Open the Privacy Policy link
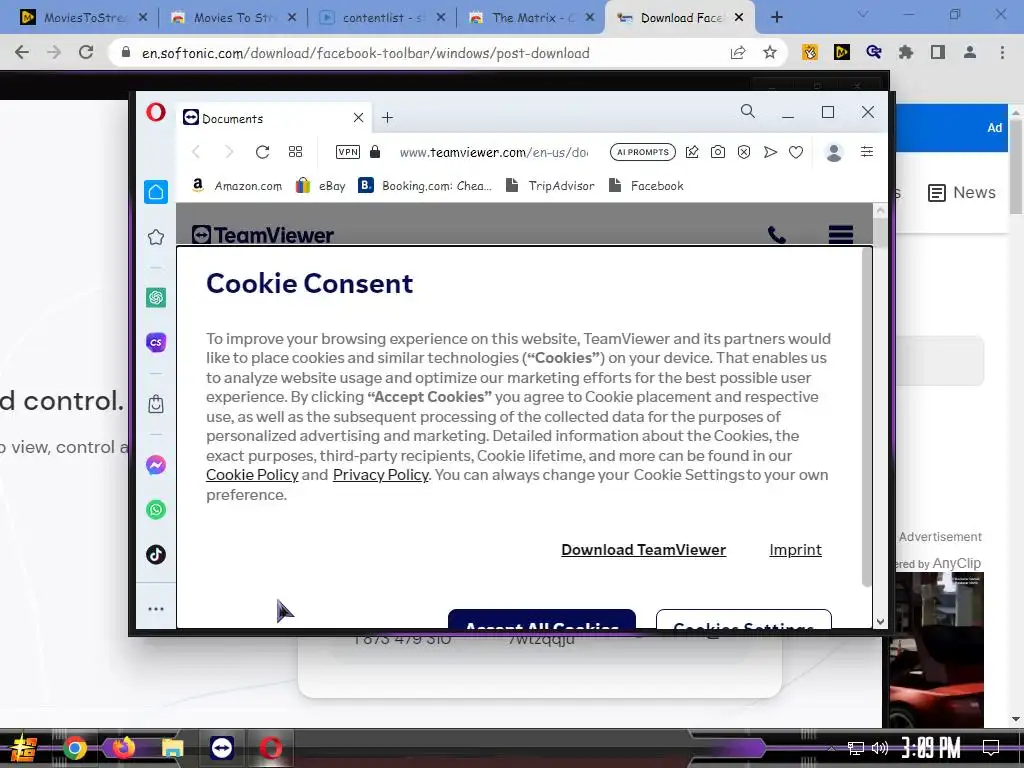Image resolution: width=1024 pixels, height=768 pixels. (381, 475)
